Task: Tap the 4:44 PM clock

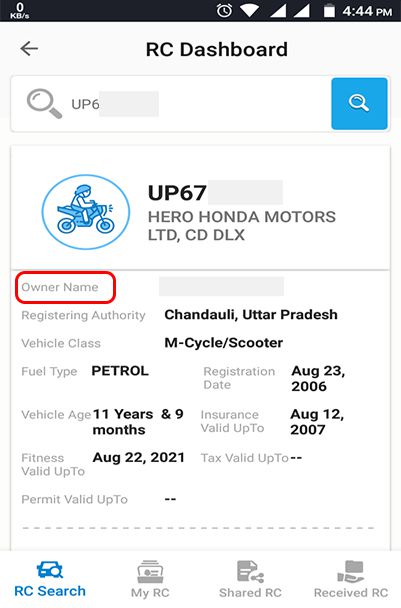Action: [367, 11]
